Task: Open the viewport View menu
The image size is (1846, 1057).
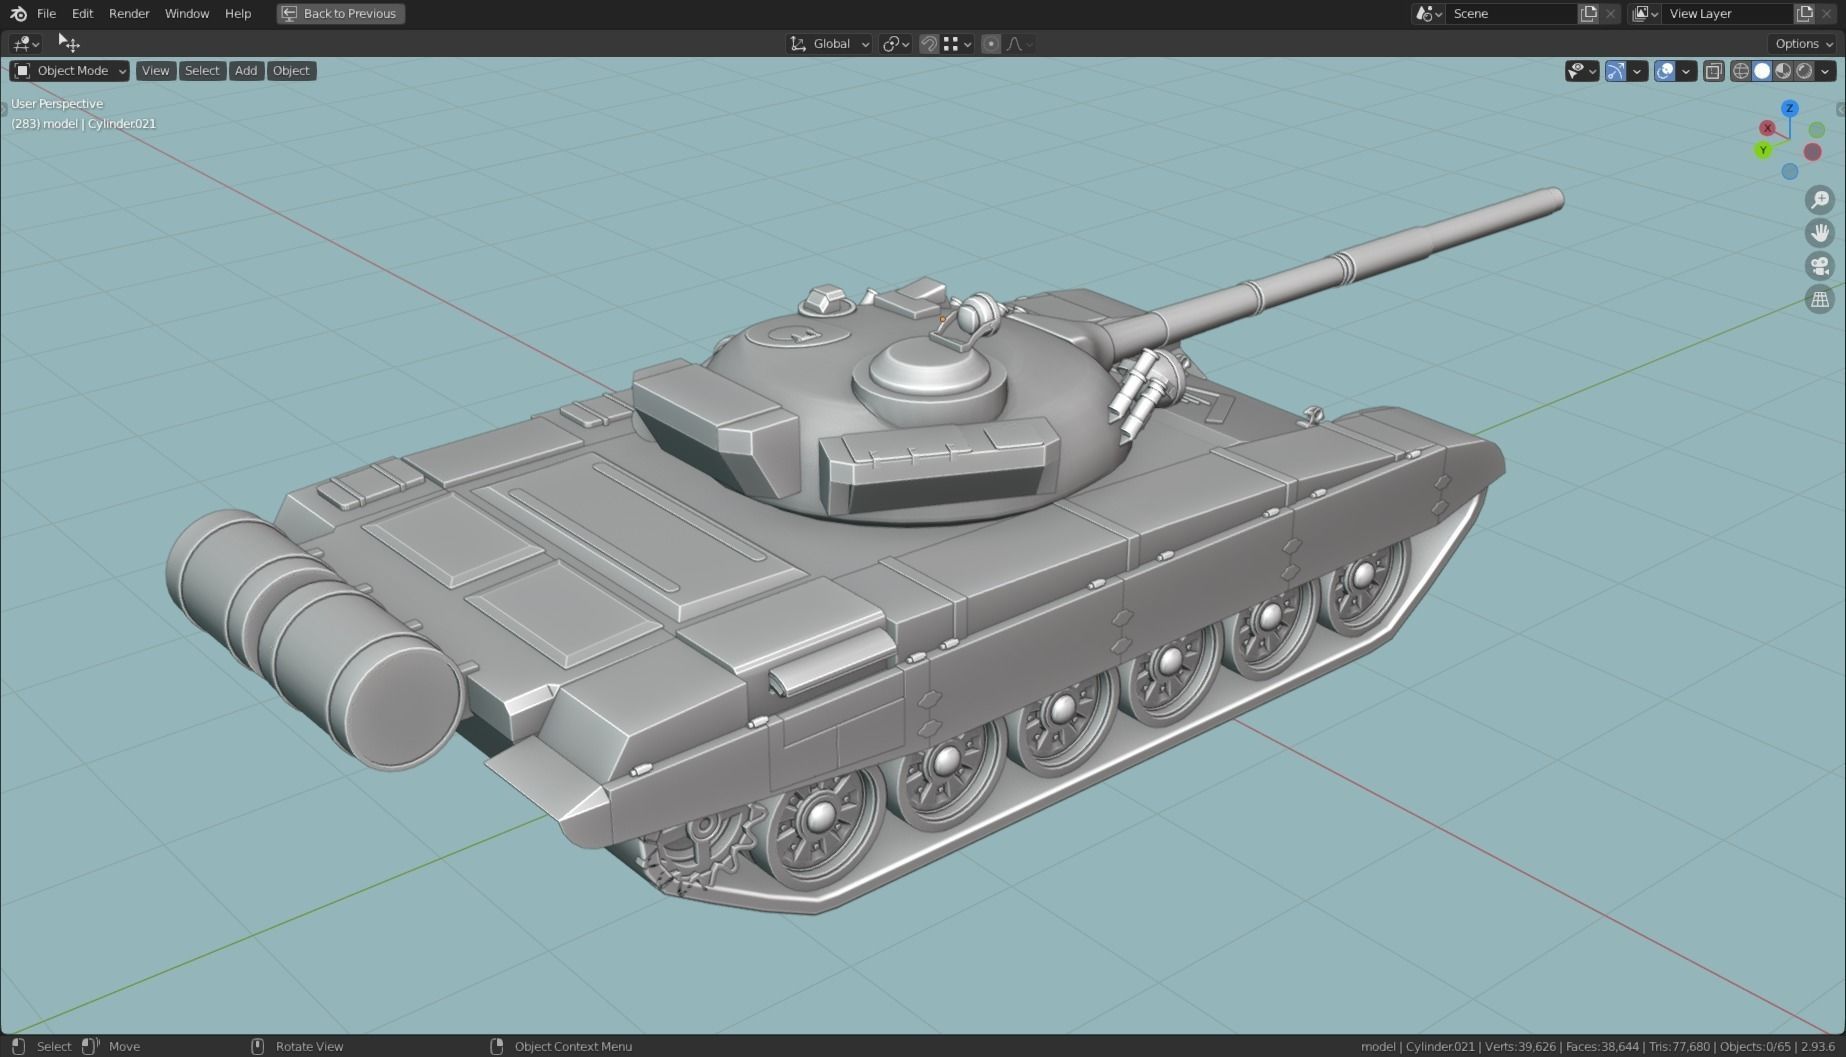Action: coord(155,70)
